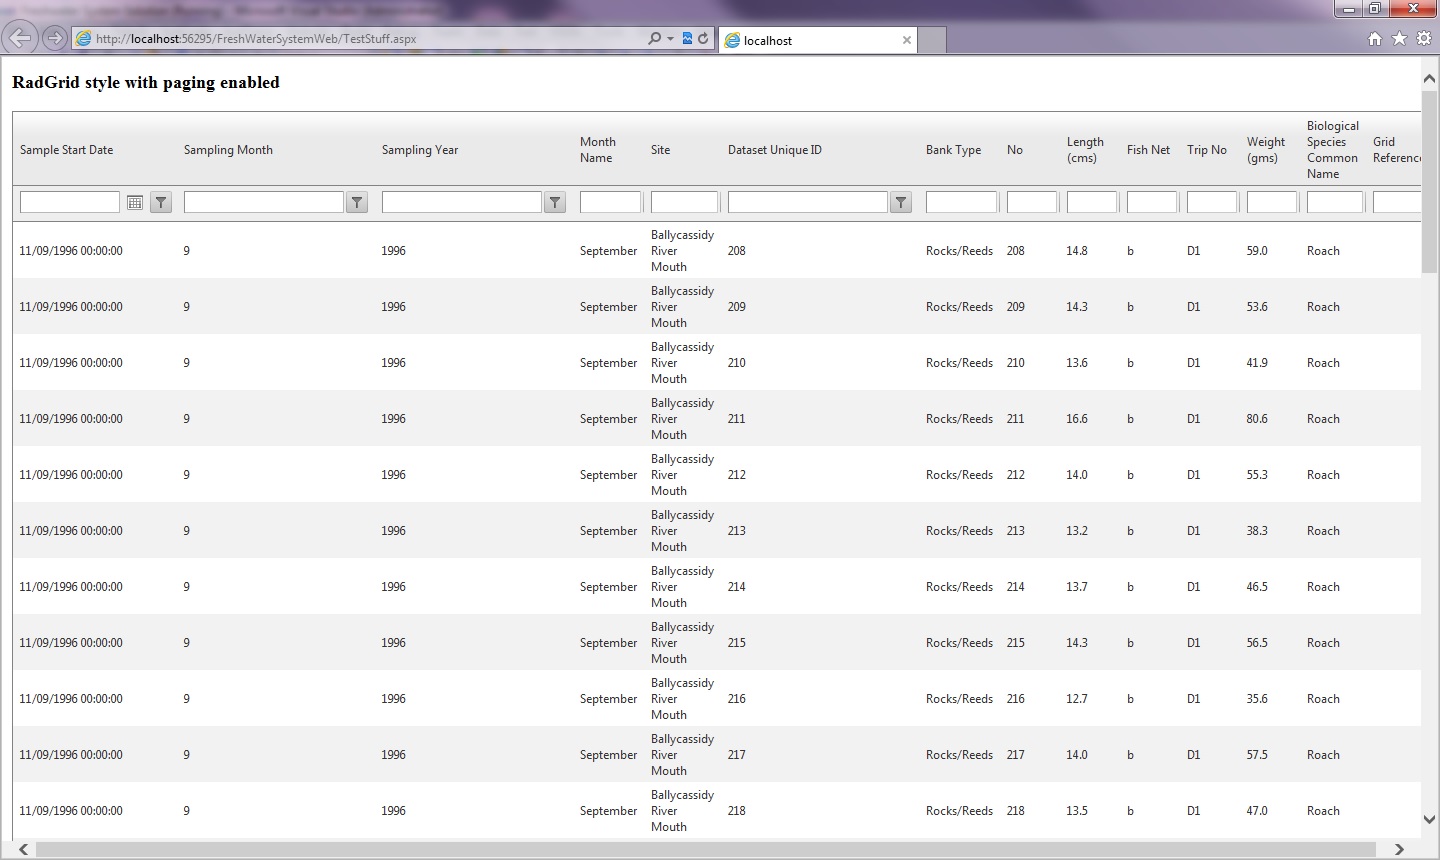Viewport: 1440px width, 860px height.
Task: Sort by Month Name header
Action: click(x=598, y=150)
